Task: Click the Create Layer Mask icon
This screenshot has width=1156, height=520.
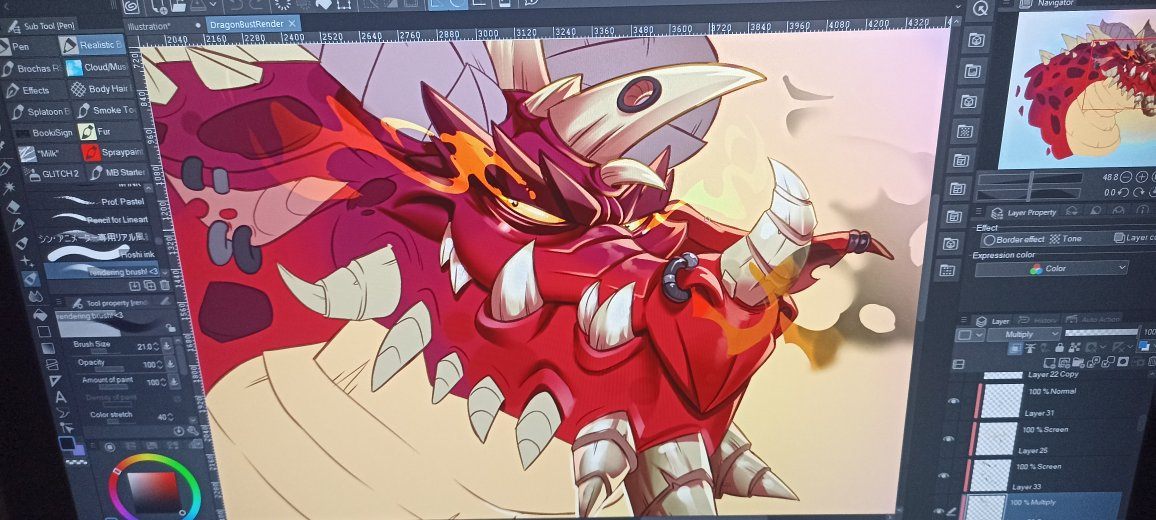Action: (1123, 361)
